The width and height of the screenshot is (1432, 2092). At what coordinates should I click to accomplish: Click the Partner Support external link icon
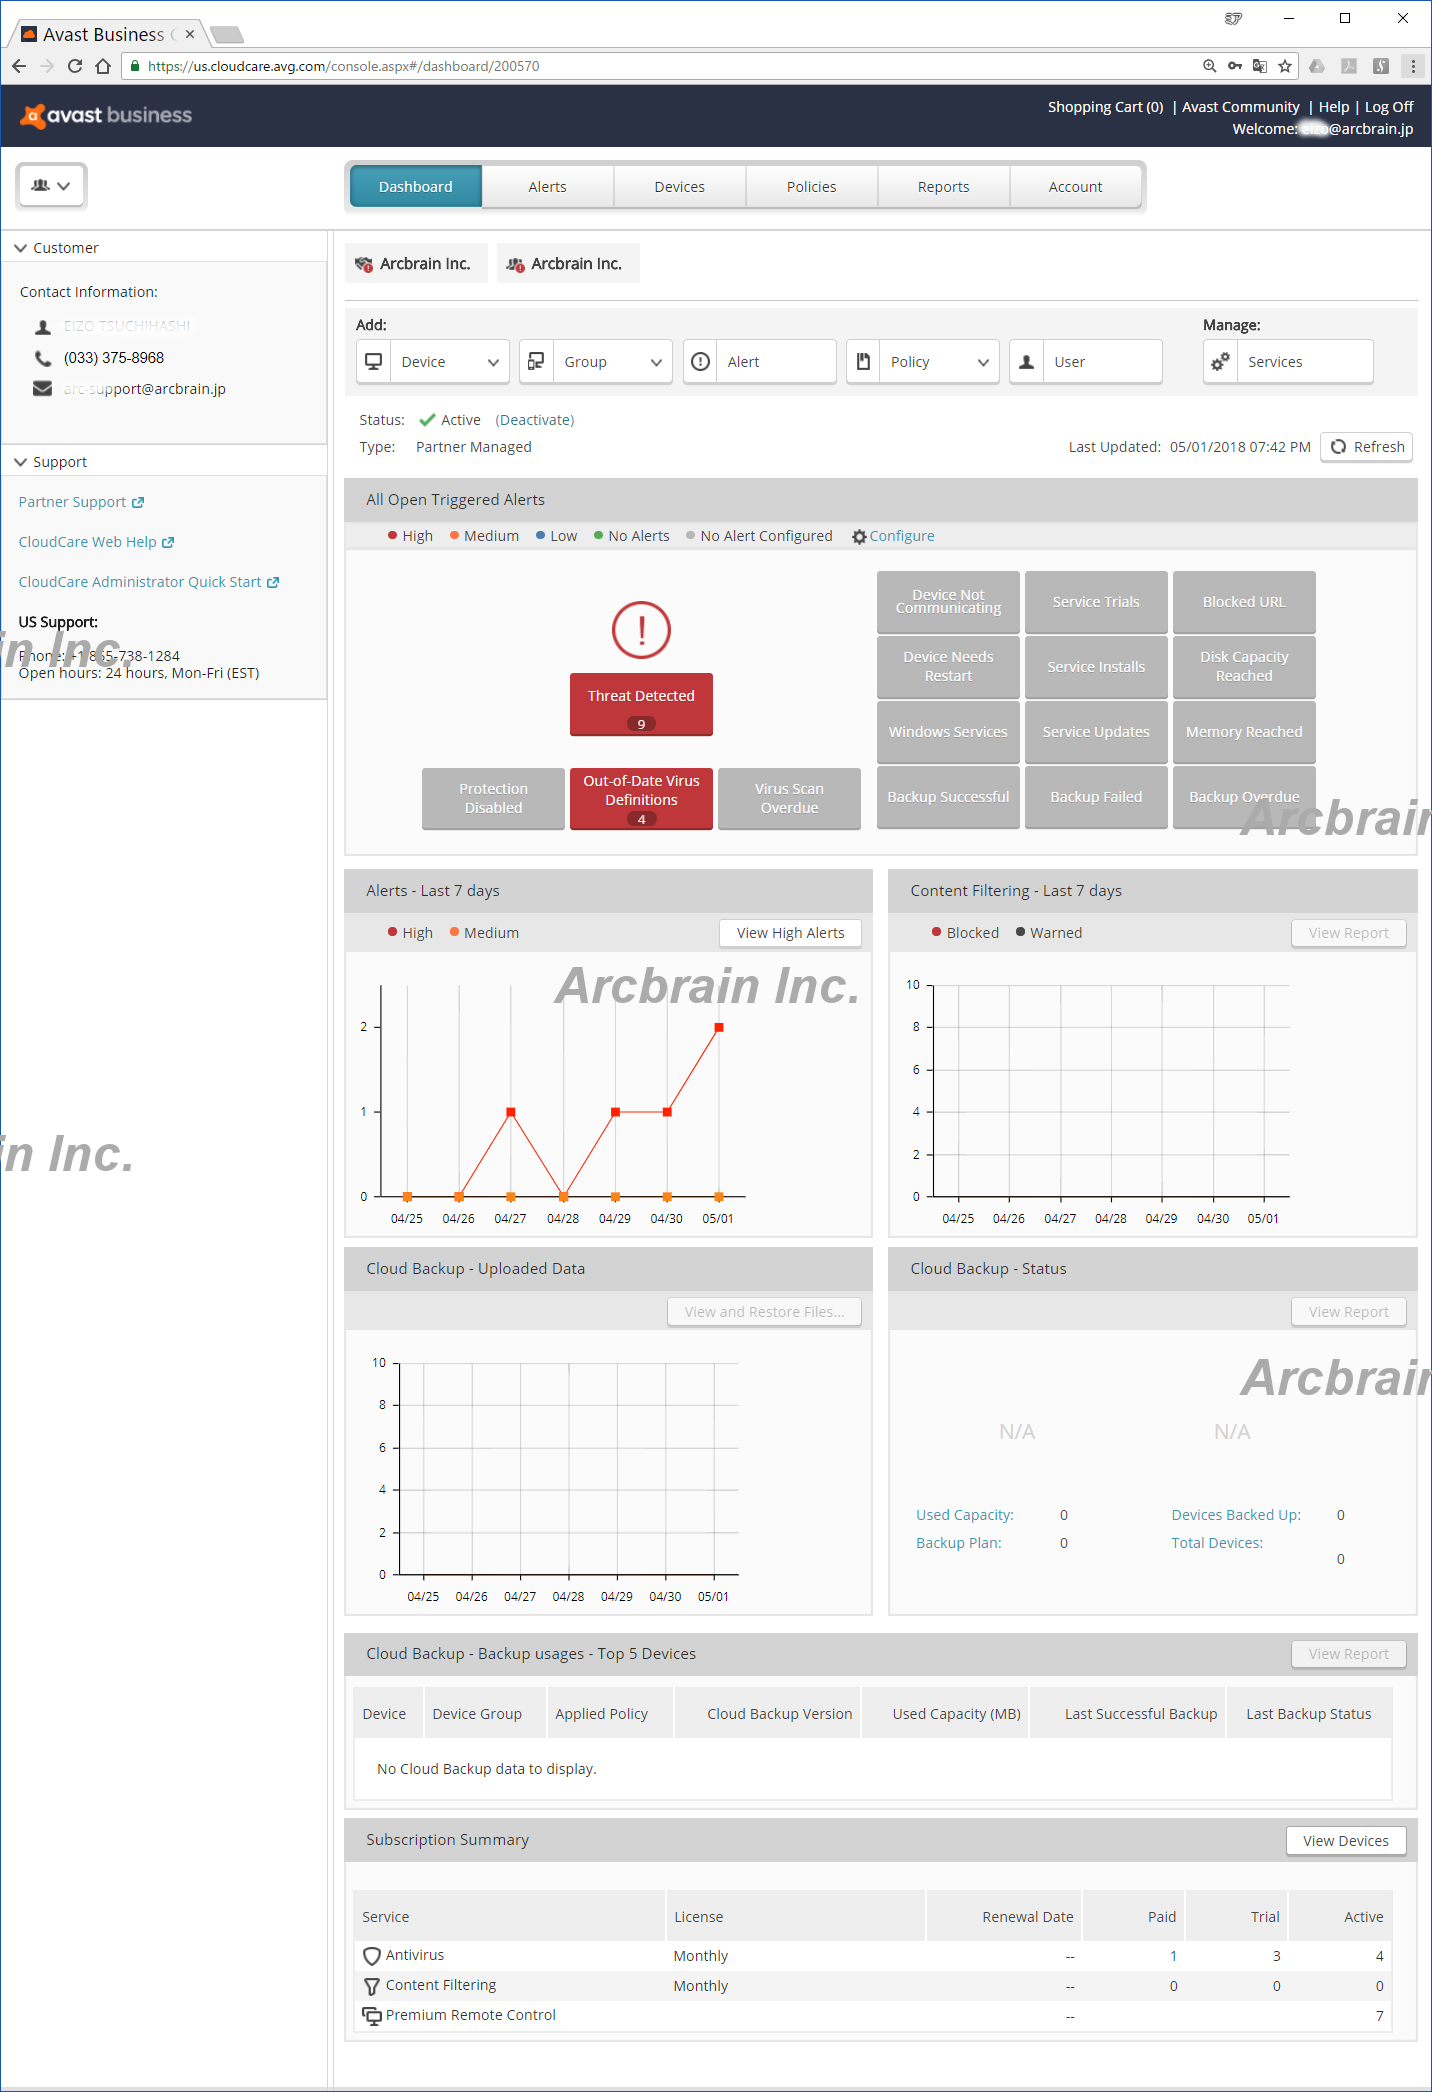point(138,503)
